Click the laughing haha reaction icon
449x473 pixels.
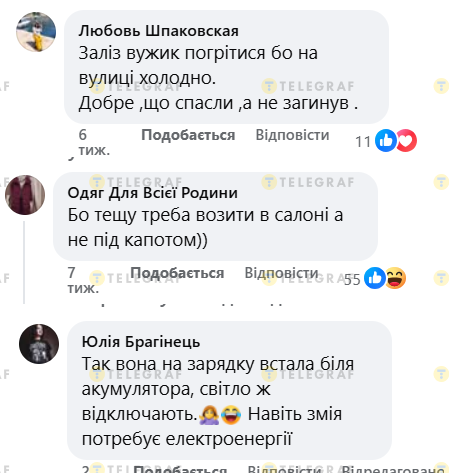(x=396, y=278)
